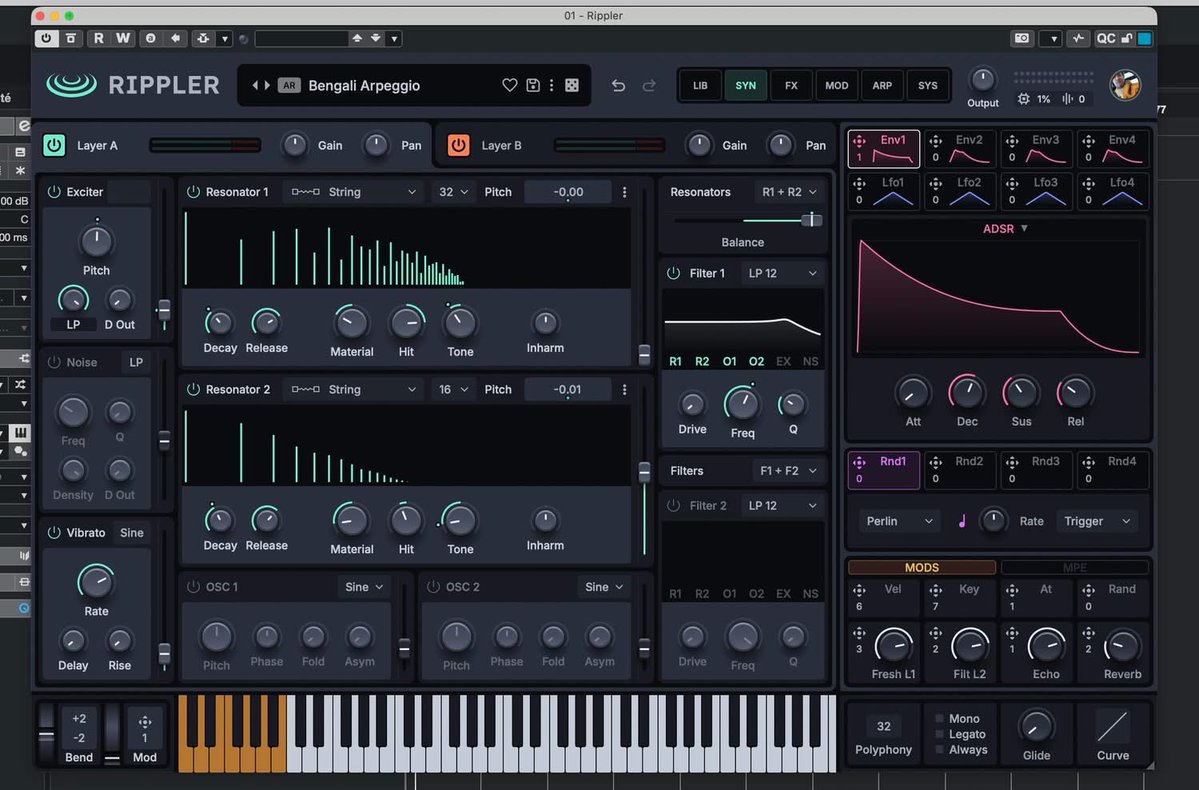The image size is (1199, 790).
Task: Click the Vel modulation assign crosshair icon
Action: (859, 590)
